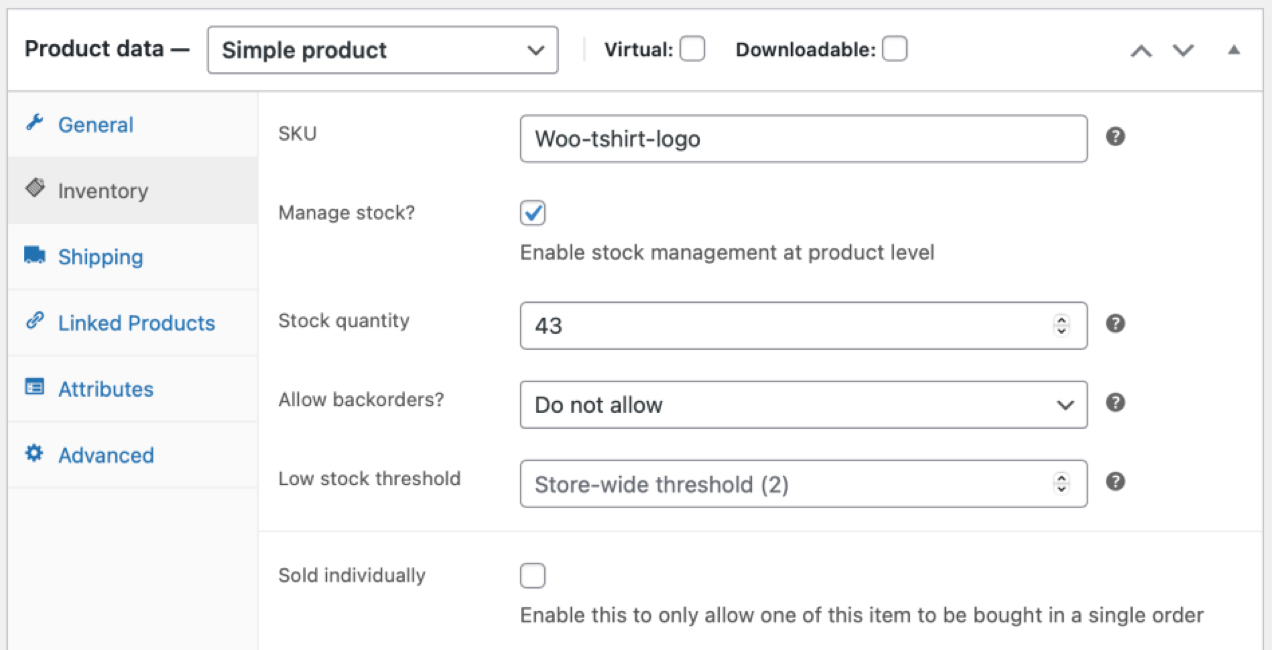Image resolution: width=1272 pixels, height=650 pixels.
Task: Move Product data panel down with arrow
Action: pos(1183,50)
